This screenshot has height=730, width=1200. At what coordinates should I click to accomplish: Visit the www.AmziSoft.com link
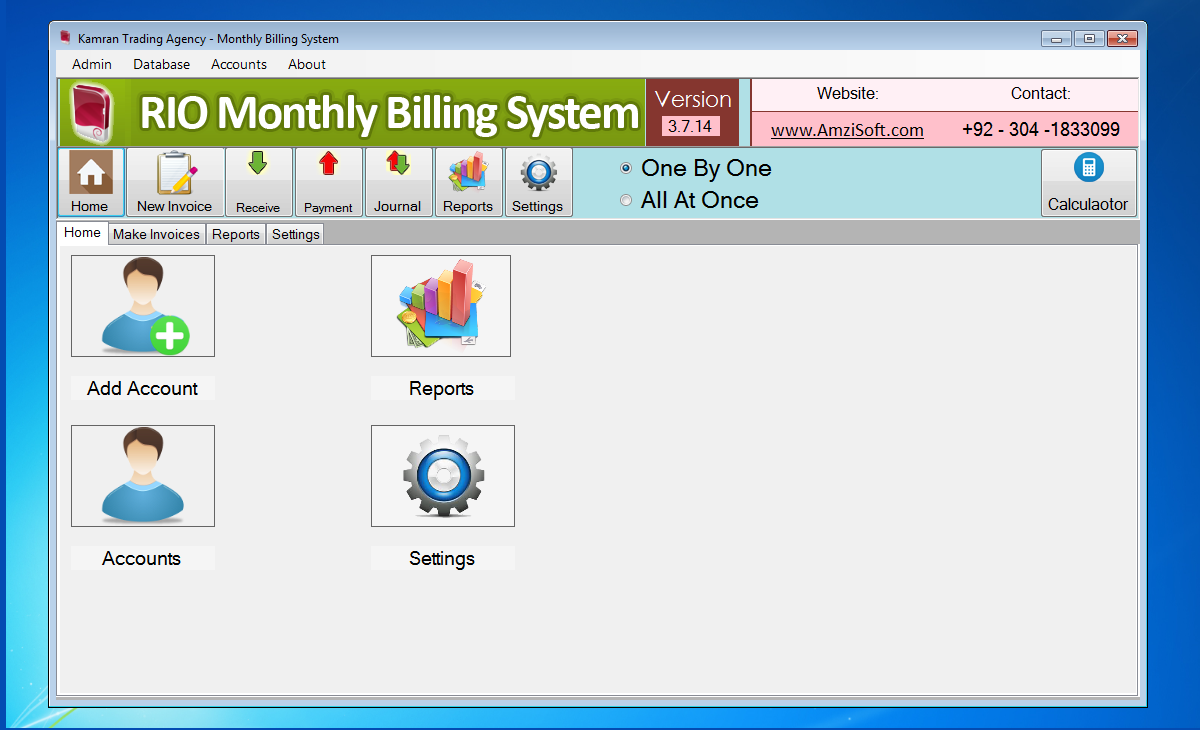pos(847,130)
